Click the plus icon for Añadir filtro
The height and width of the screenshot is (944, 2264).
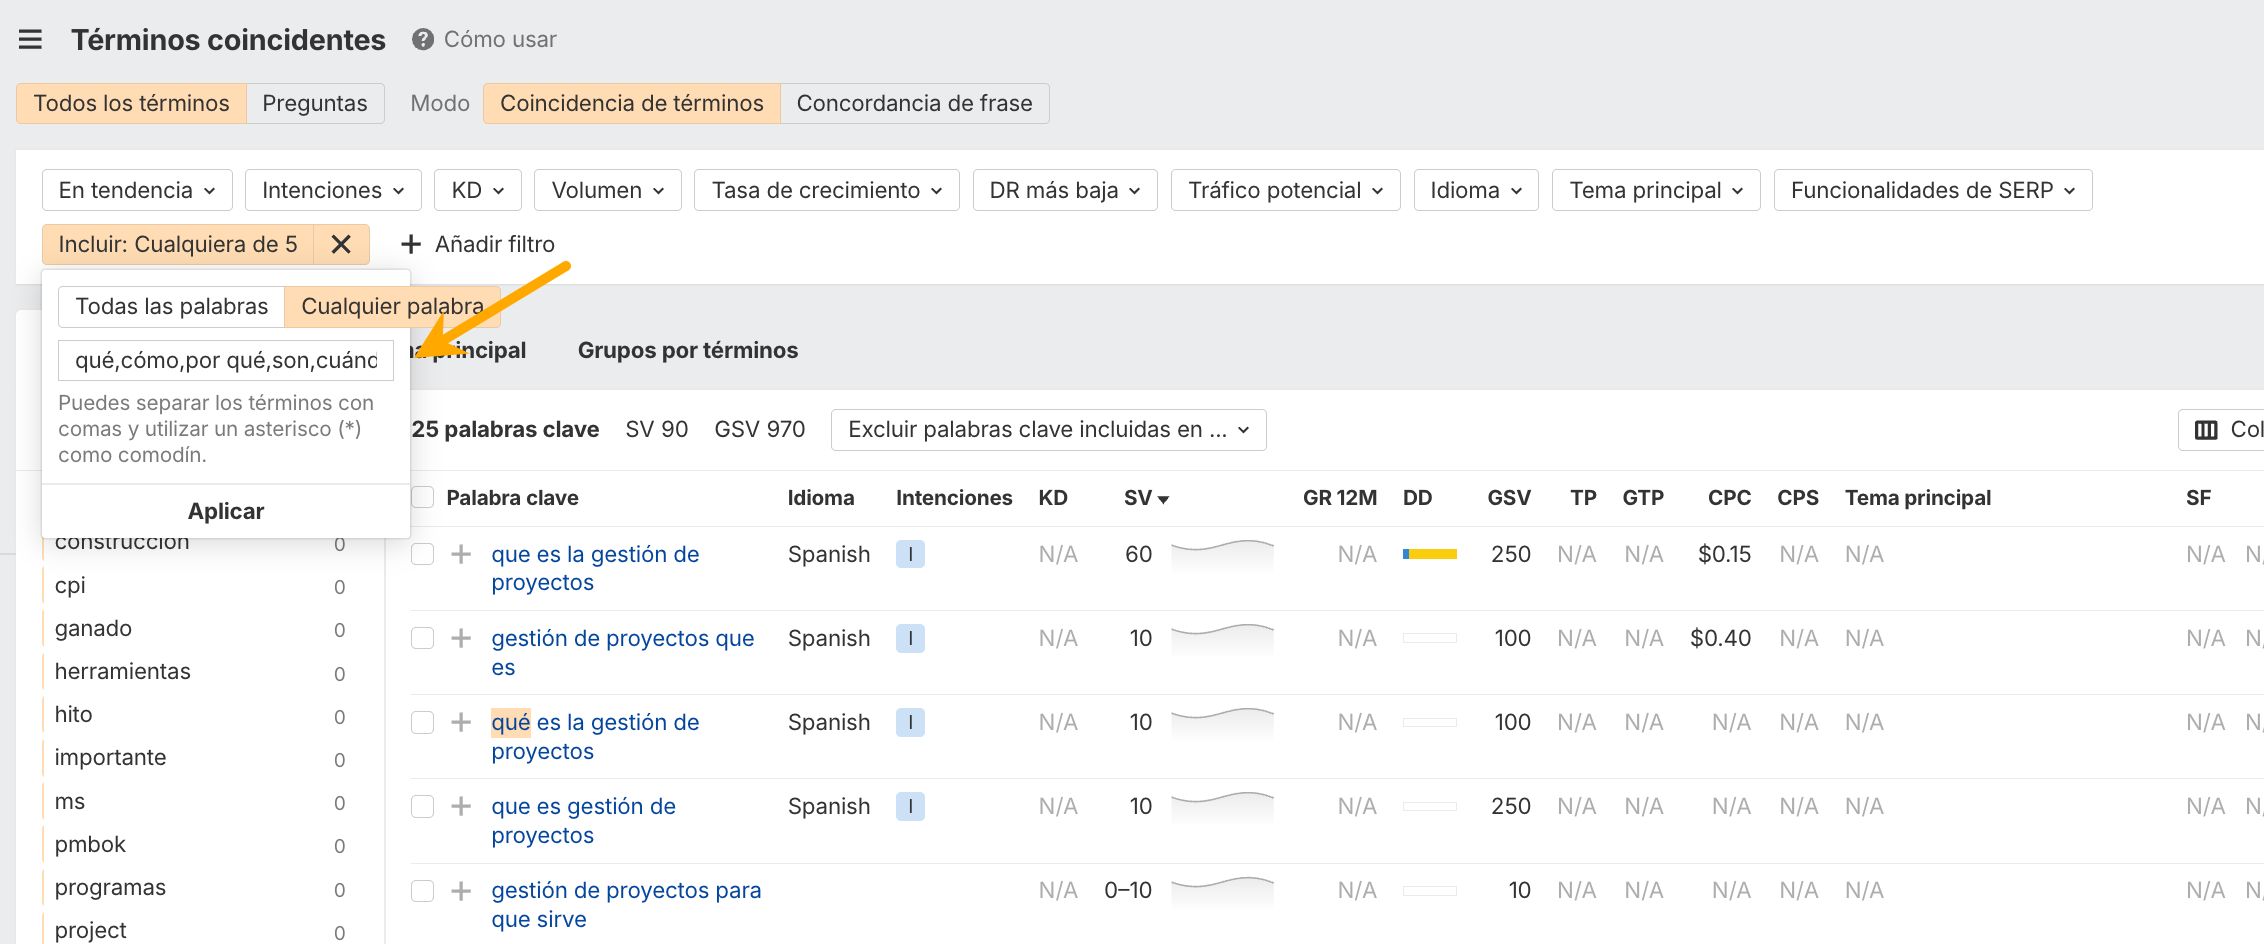point(410,245)
